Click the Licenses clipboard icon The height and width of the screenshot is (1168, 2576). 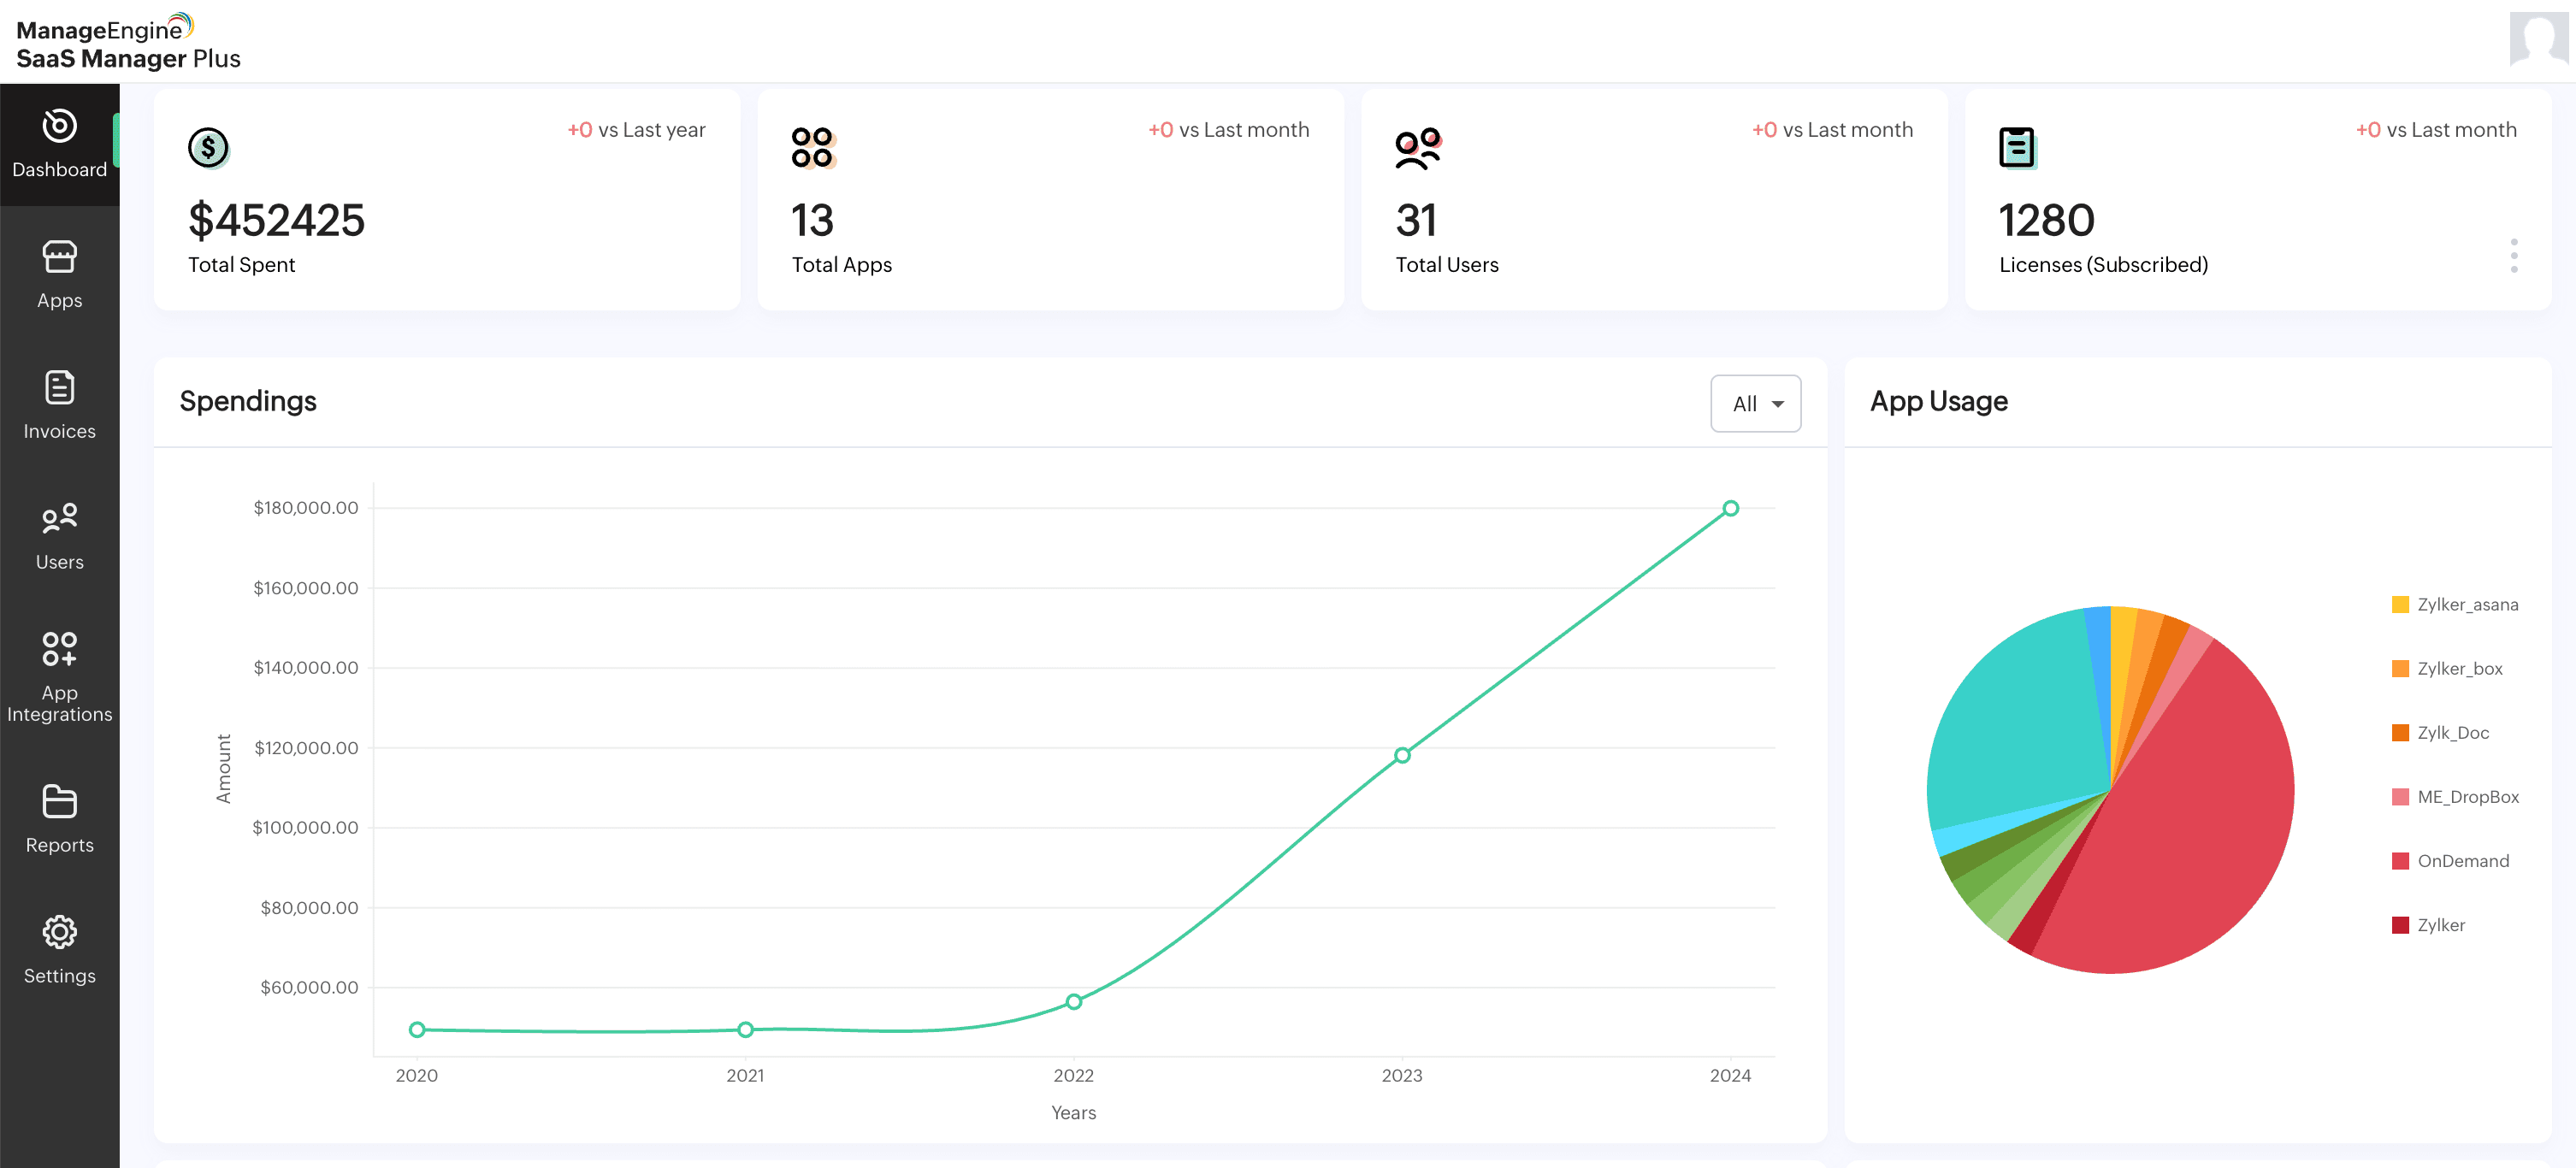(x=2017, y=147)
